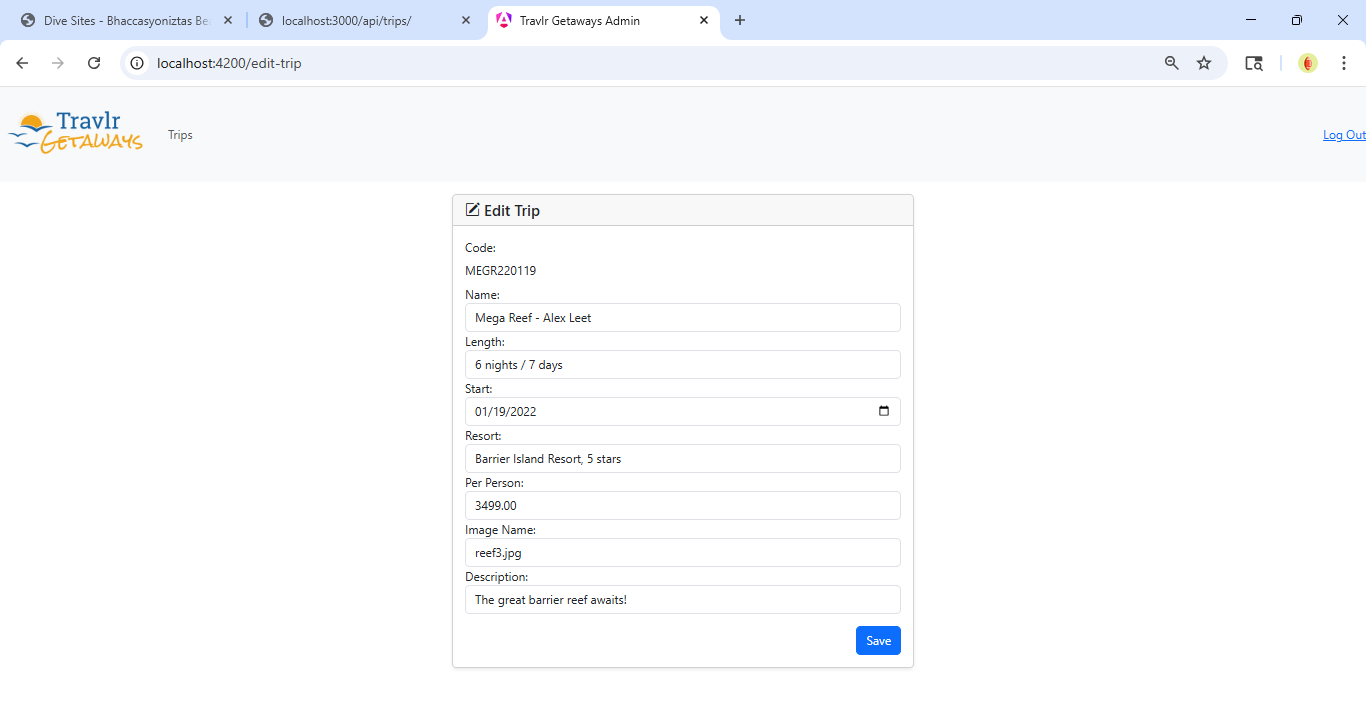Focus the Per Person price field
The image size is (1366, 720).
[682, 506]
